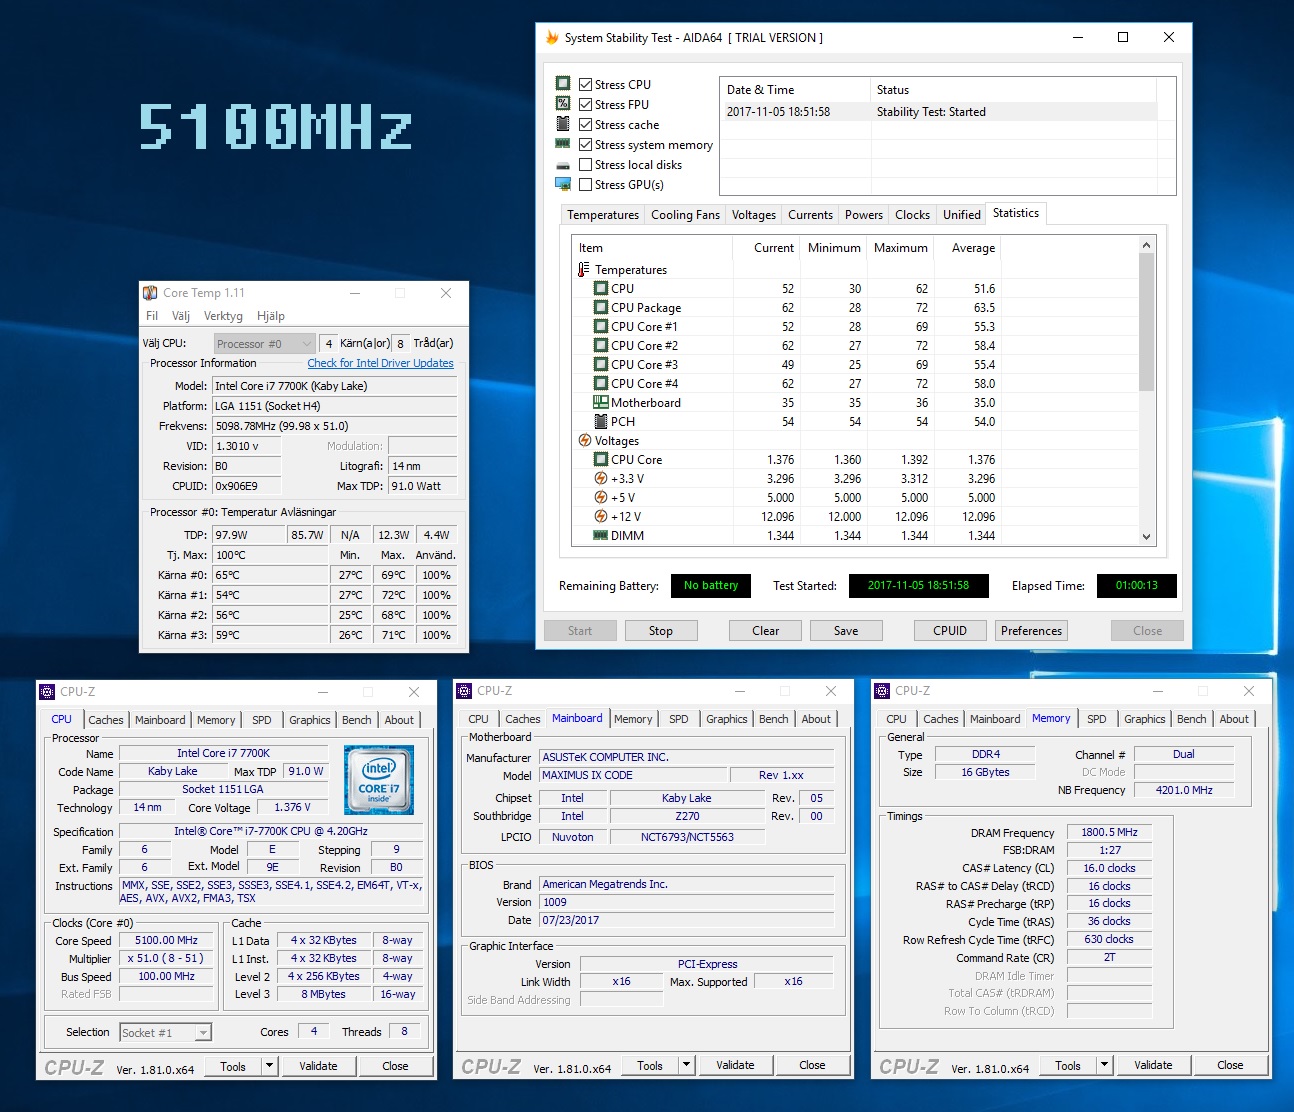Click the chip icon of CPU Package row

coord(601,307)
